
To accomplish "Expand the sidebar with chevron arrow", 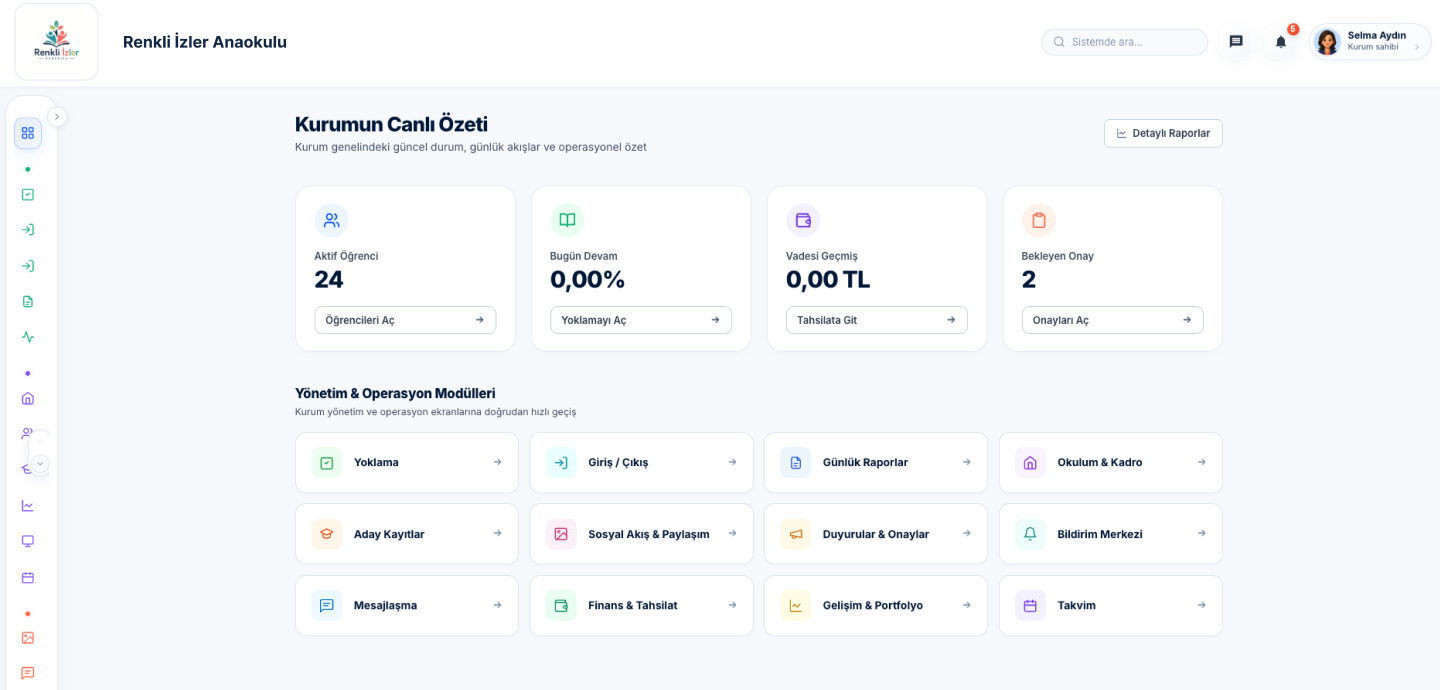I will (x=57, y=117).
